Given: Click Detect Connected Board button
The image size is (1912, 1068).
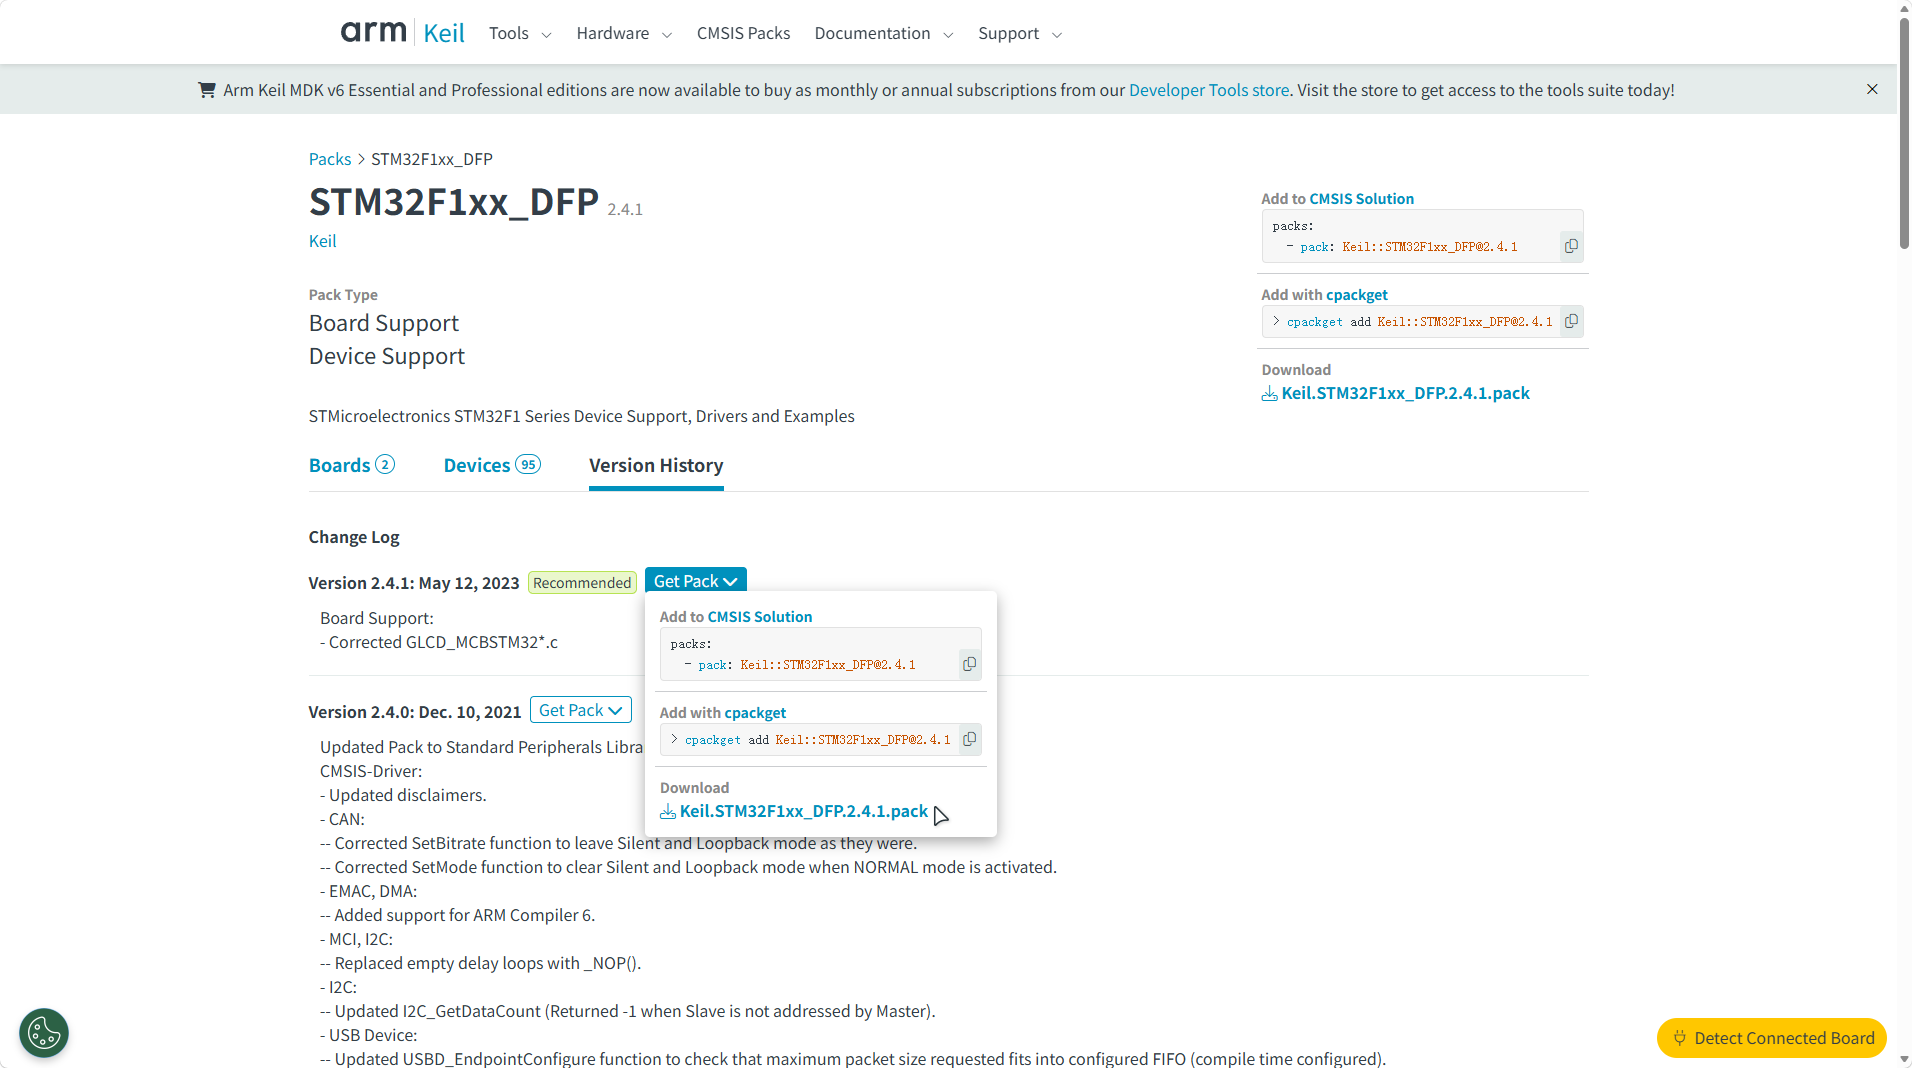Looking at the screenshot, I should [x=1772, y=1038].
